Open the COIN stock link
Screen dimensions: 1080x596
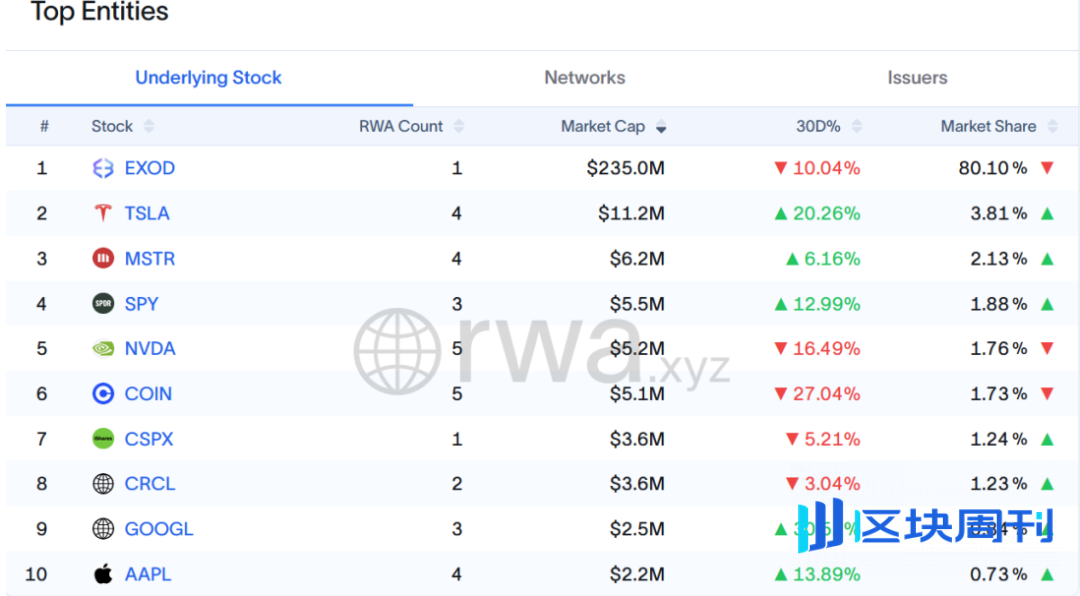pyautogui.click(x=148, y=394)
